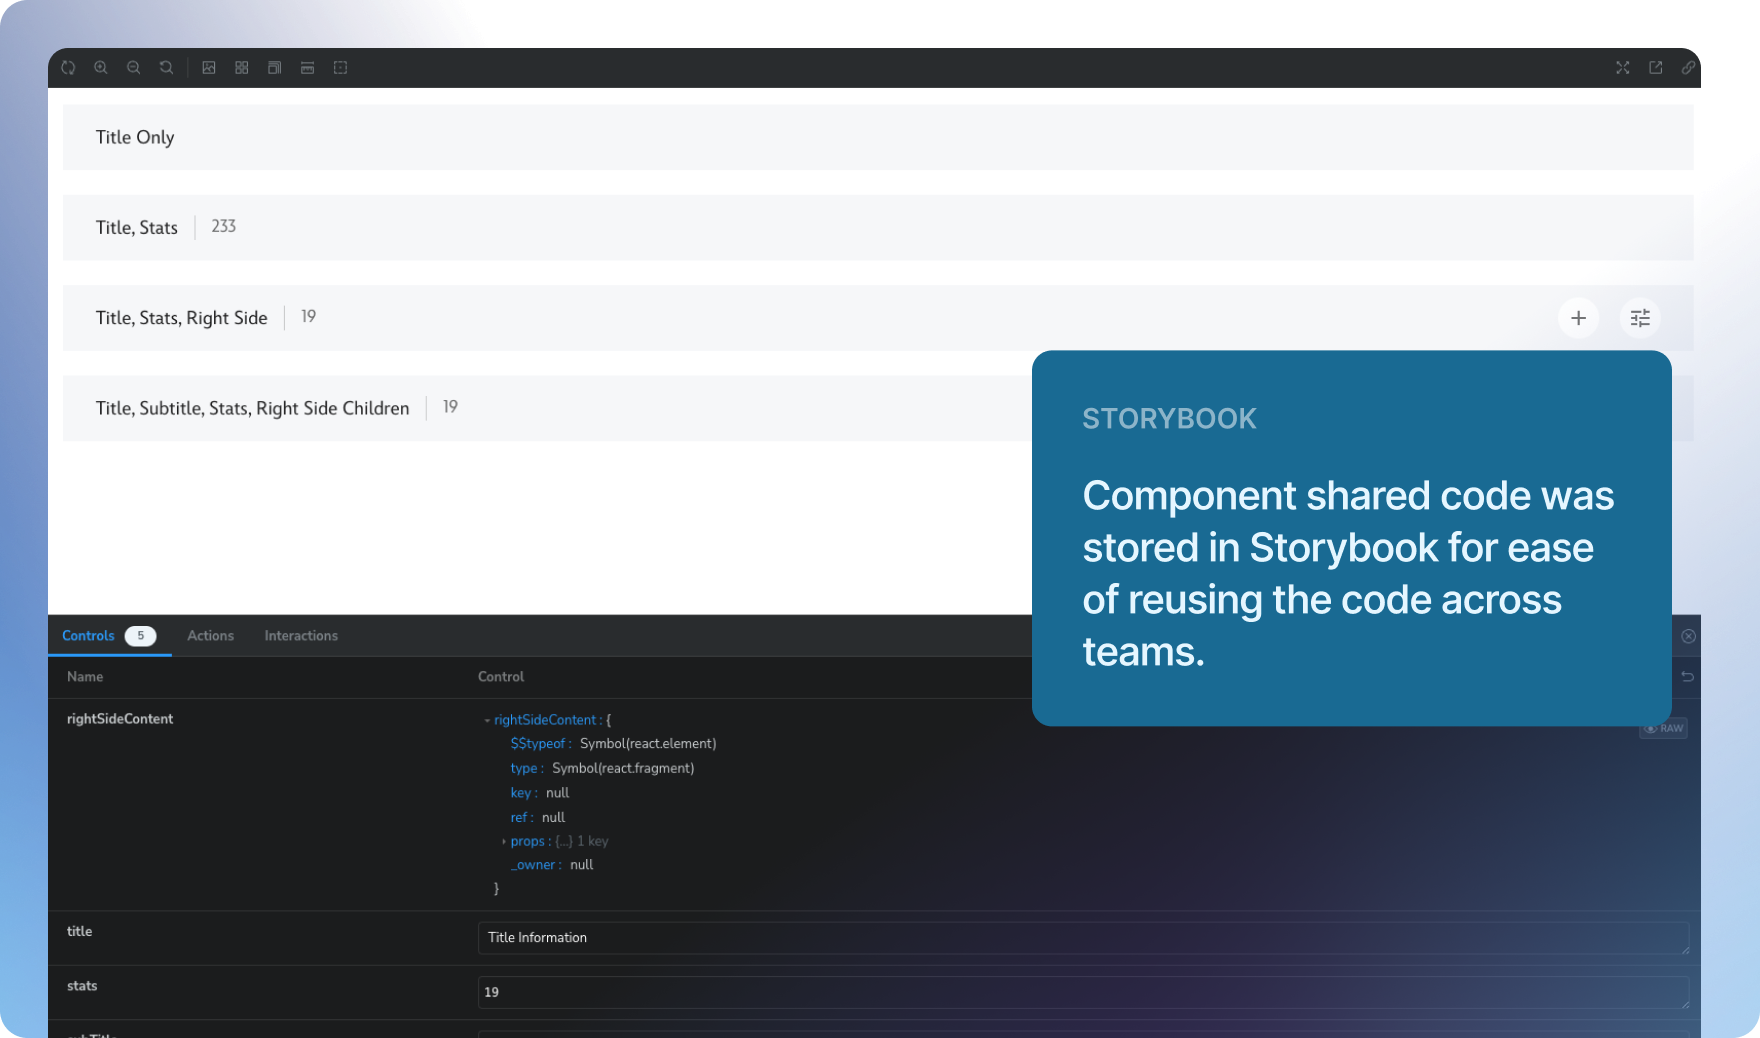Open the story in a new tab
This screenshot has width=1760, height=1038.
[x=1656, y=68]
